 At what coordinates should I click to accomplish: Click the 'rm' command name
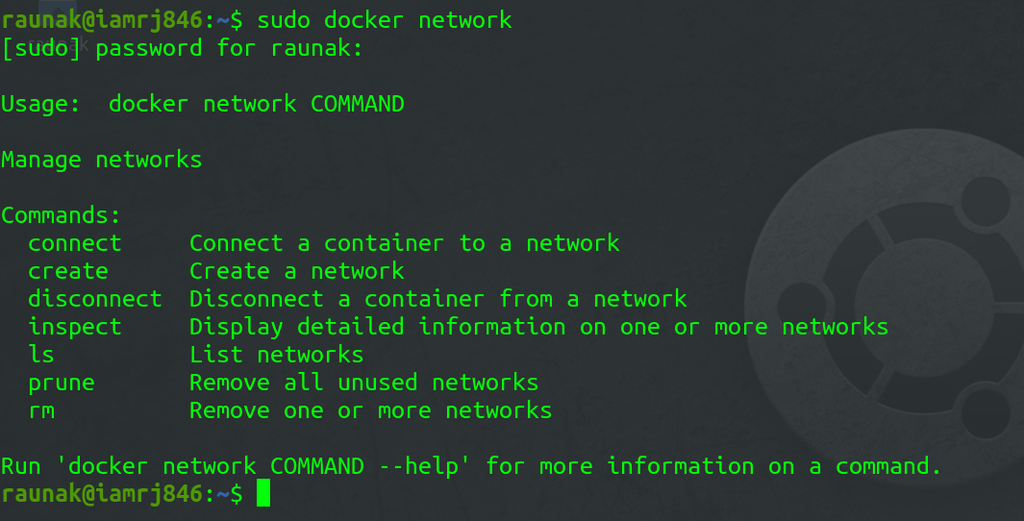click(41, 411)
